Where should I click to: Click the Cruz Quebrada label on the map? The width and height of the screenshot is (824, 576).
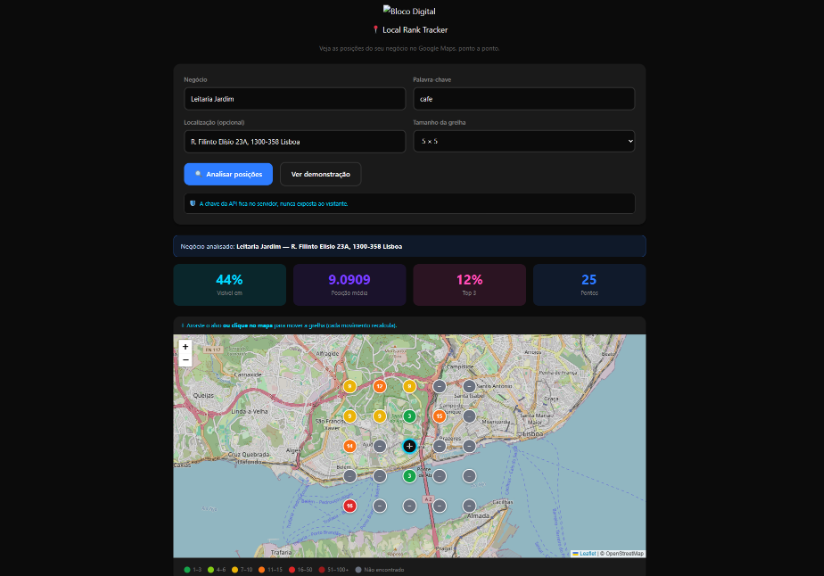[x=249, y=454]
